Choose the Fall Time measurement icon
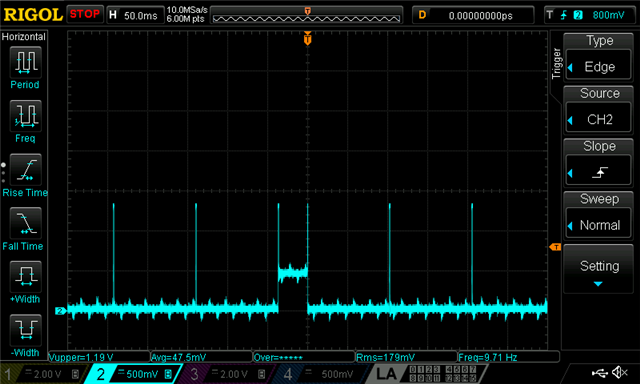 25,223
